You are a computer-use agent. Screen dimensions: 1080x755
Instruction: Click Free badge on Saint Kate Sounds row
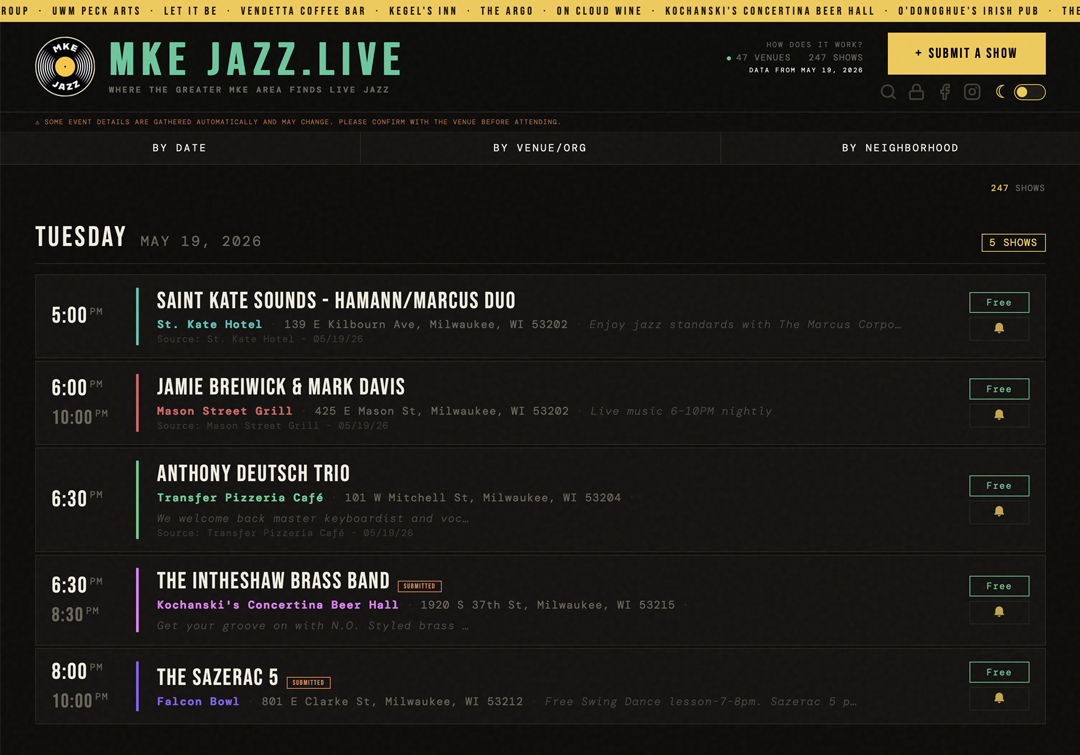999,302
